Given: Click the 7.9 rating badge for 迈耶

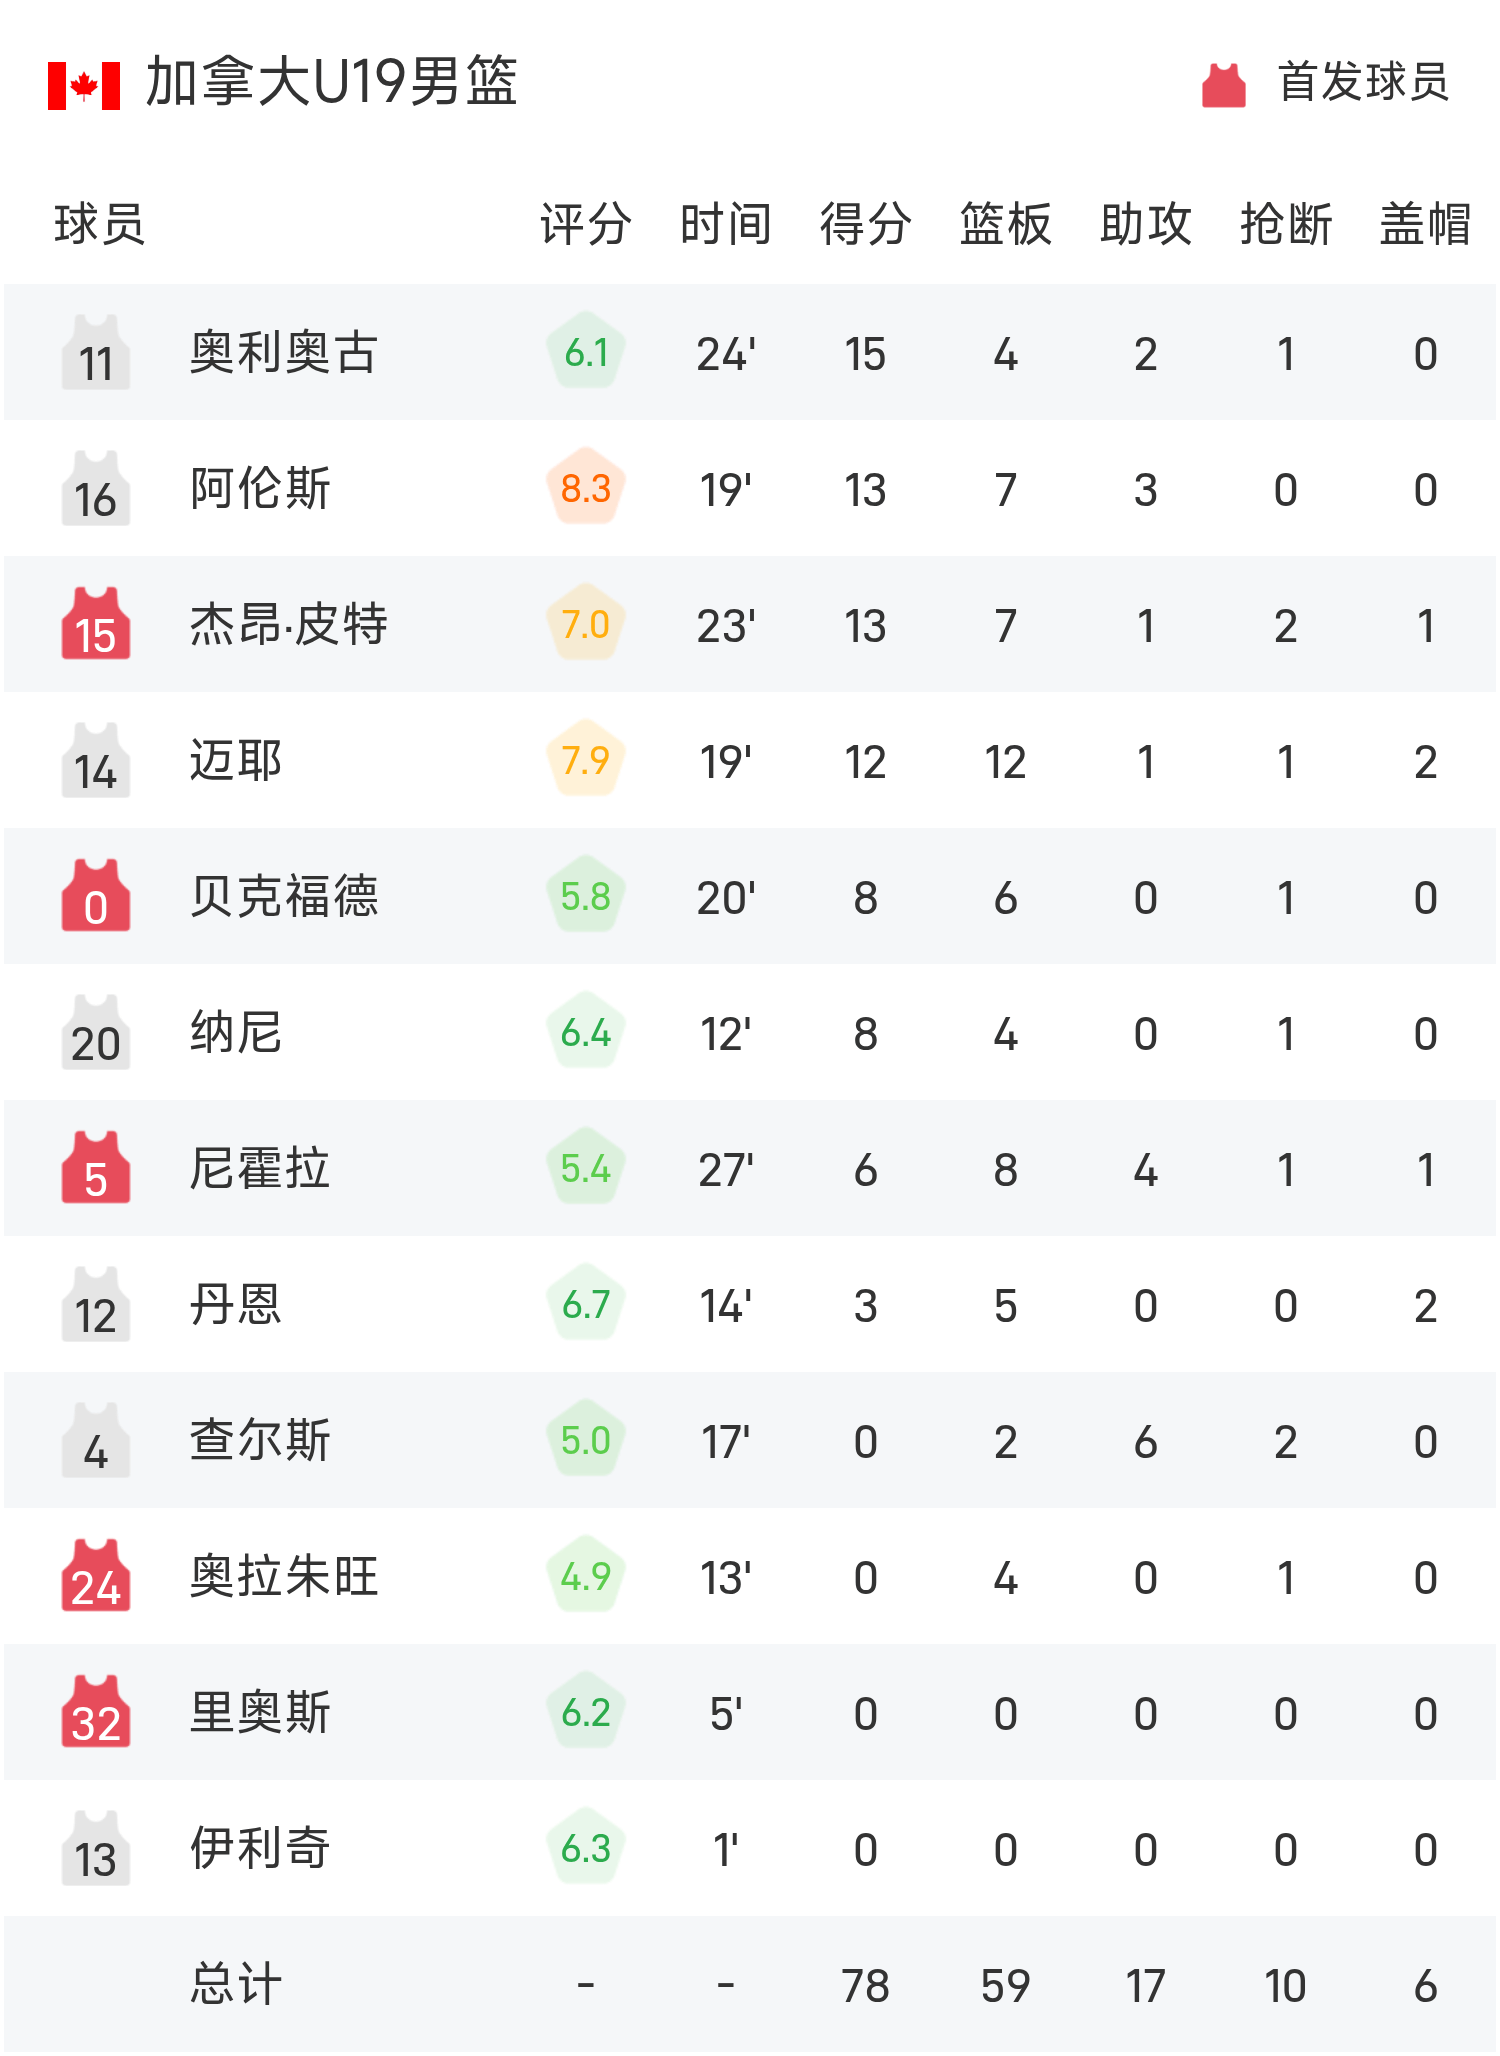Looking at the screenshot, I should click(586, 761).
